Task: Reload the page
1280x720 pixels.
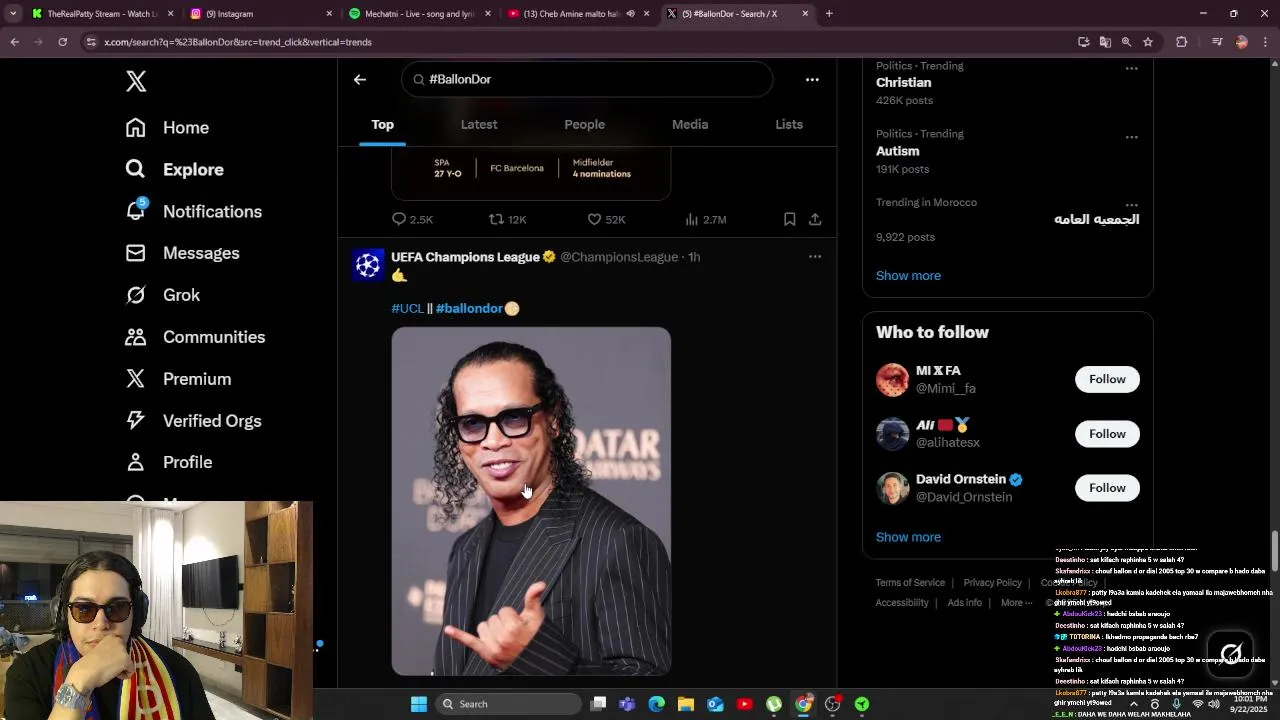Action: (62, 42)
